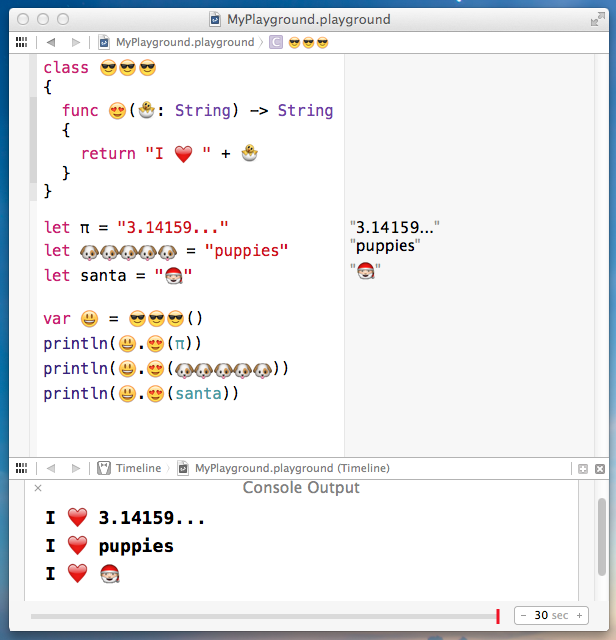616x640 pixels.
Task: Open related items grid in Timeline jump bar
Action: pyautogui.click(x=21, y=468)
